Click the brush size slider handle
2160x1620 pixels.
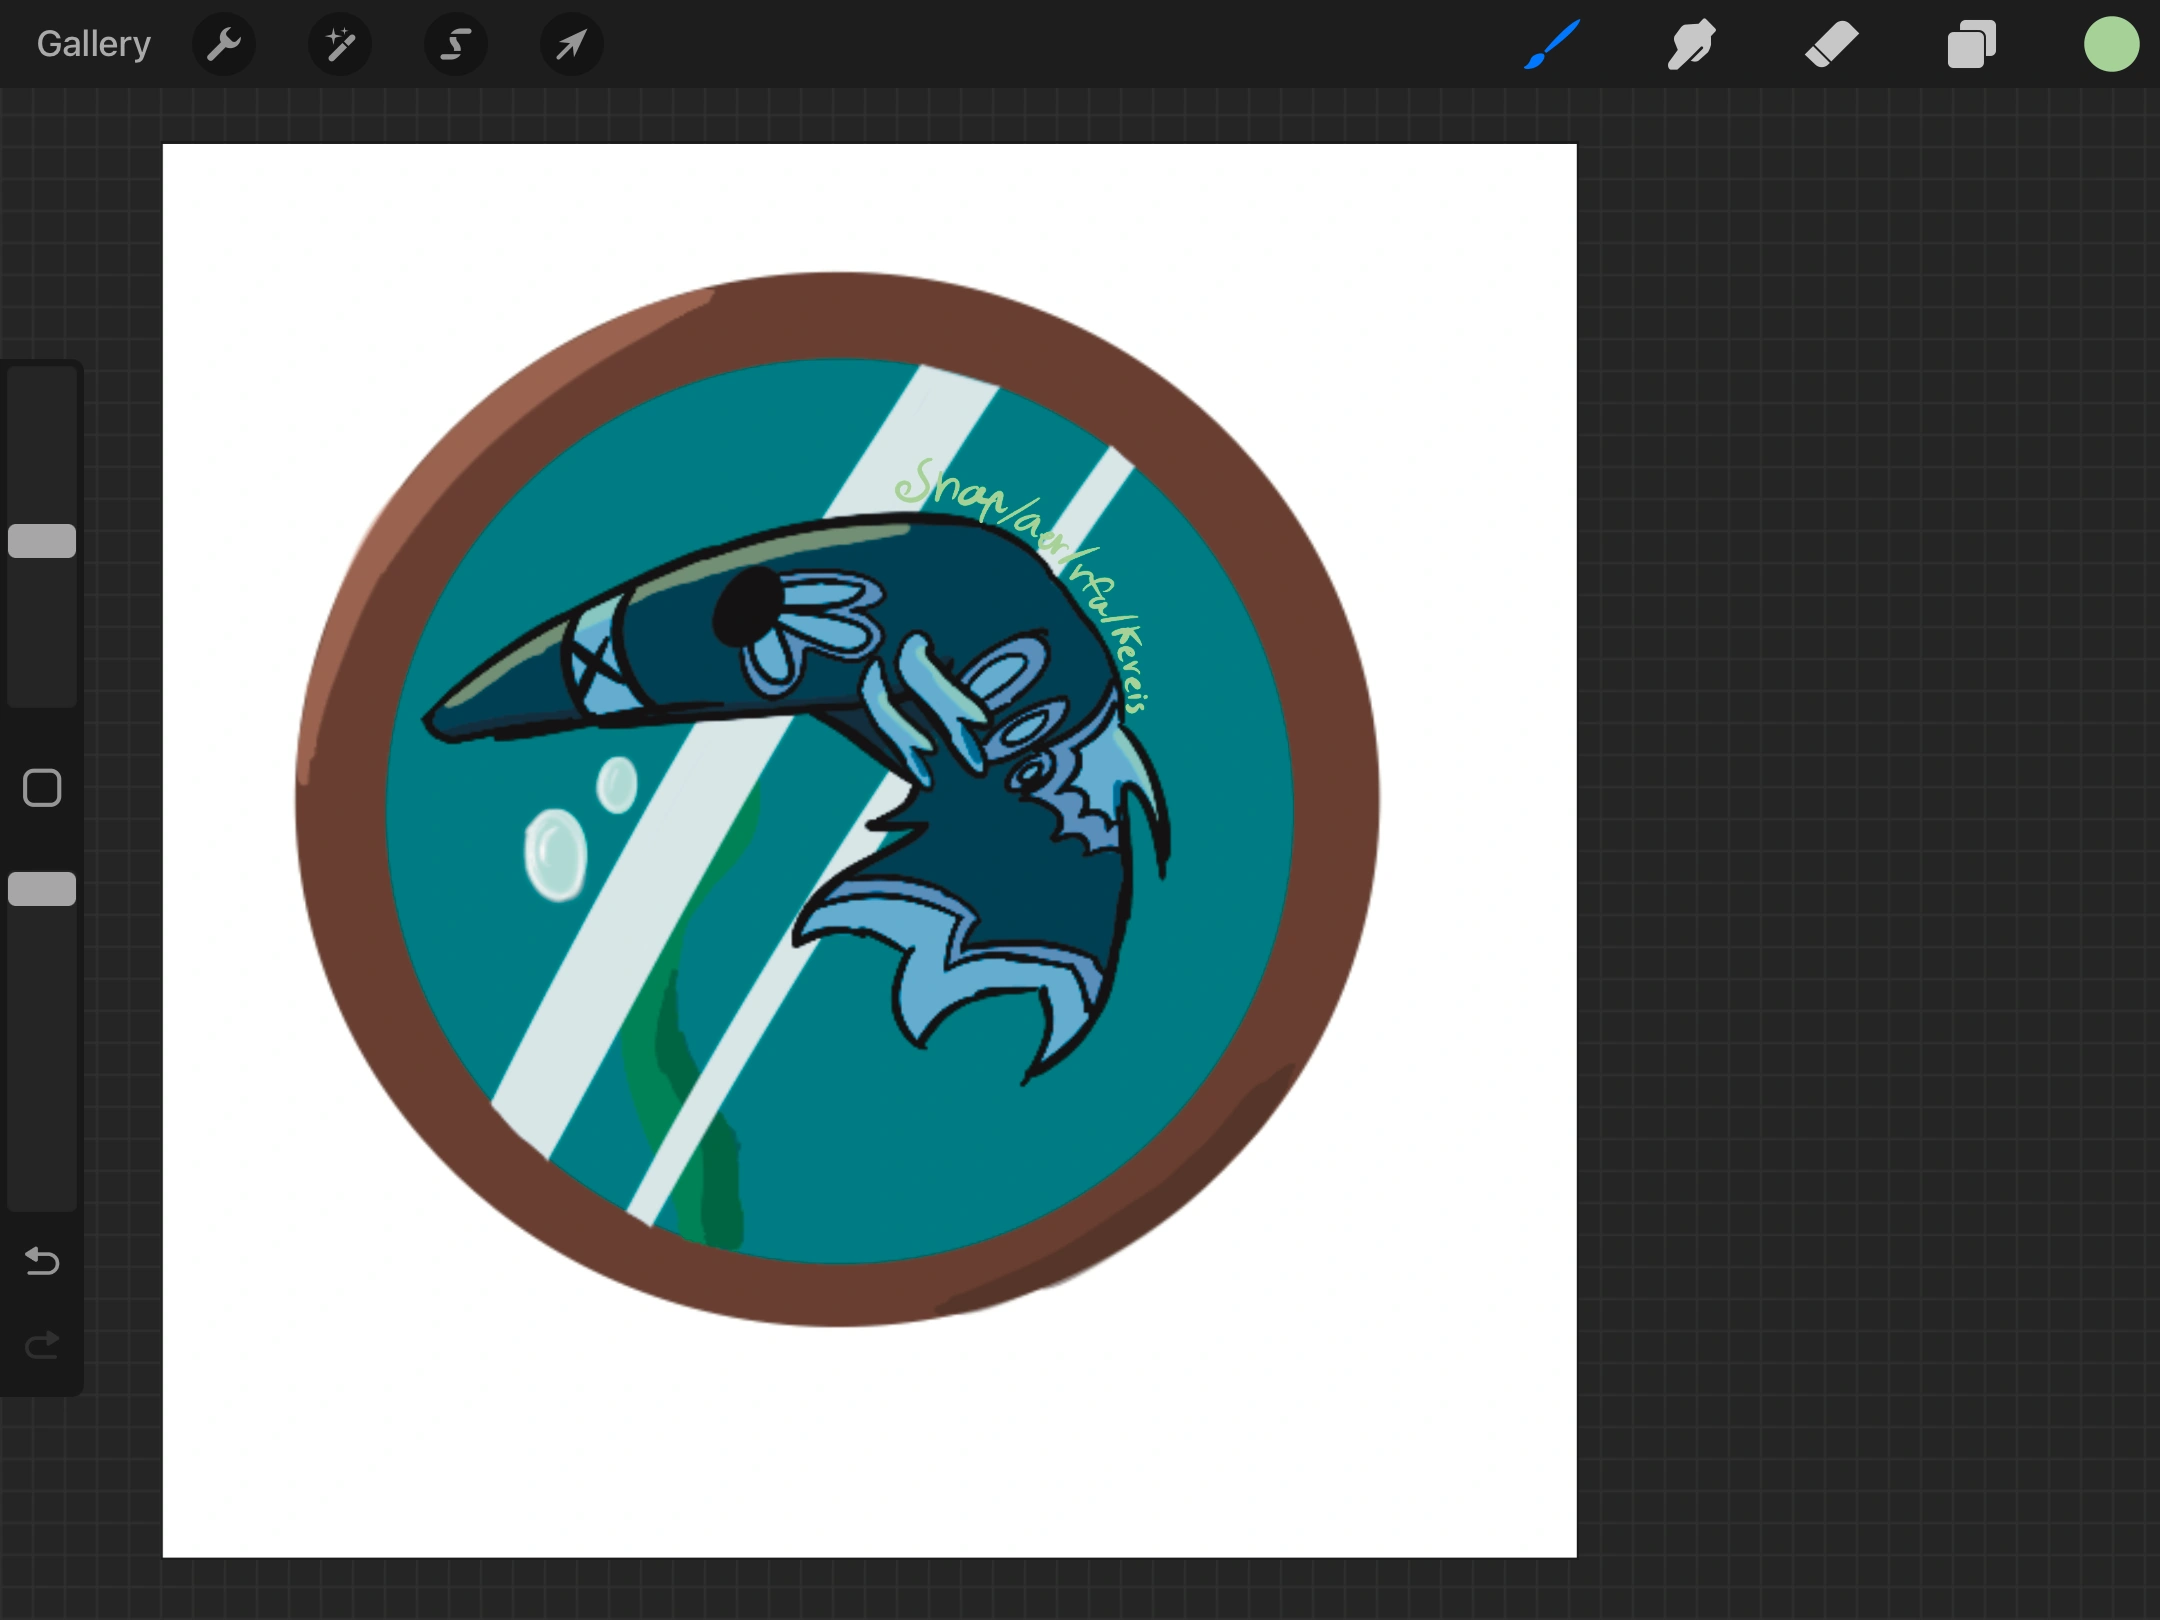click(42, 541)
